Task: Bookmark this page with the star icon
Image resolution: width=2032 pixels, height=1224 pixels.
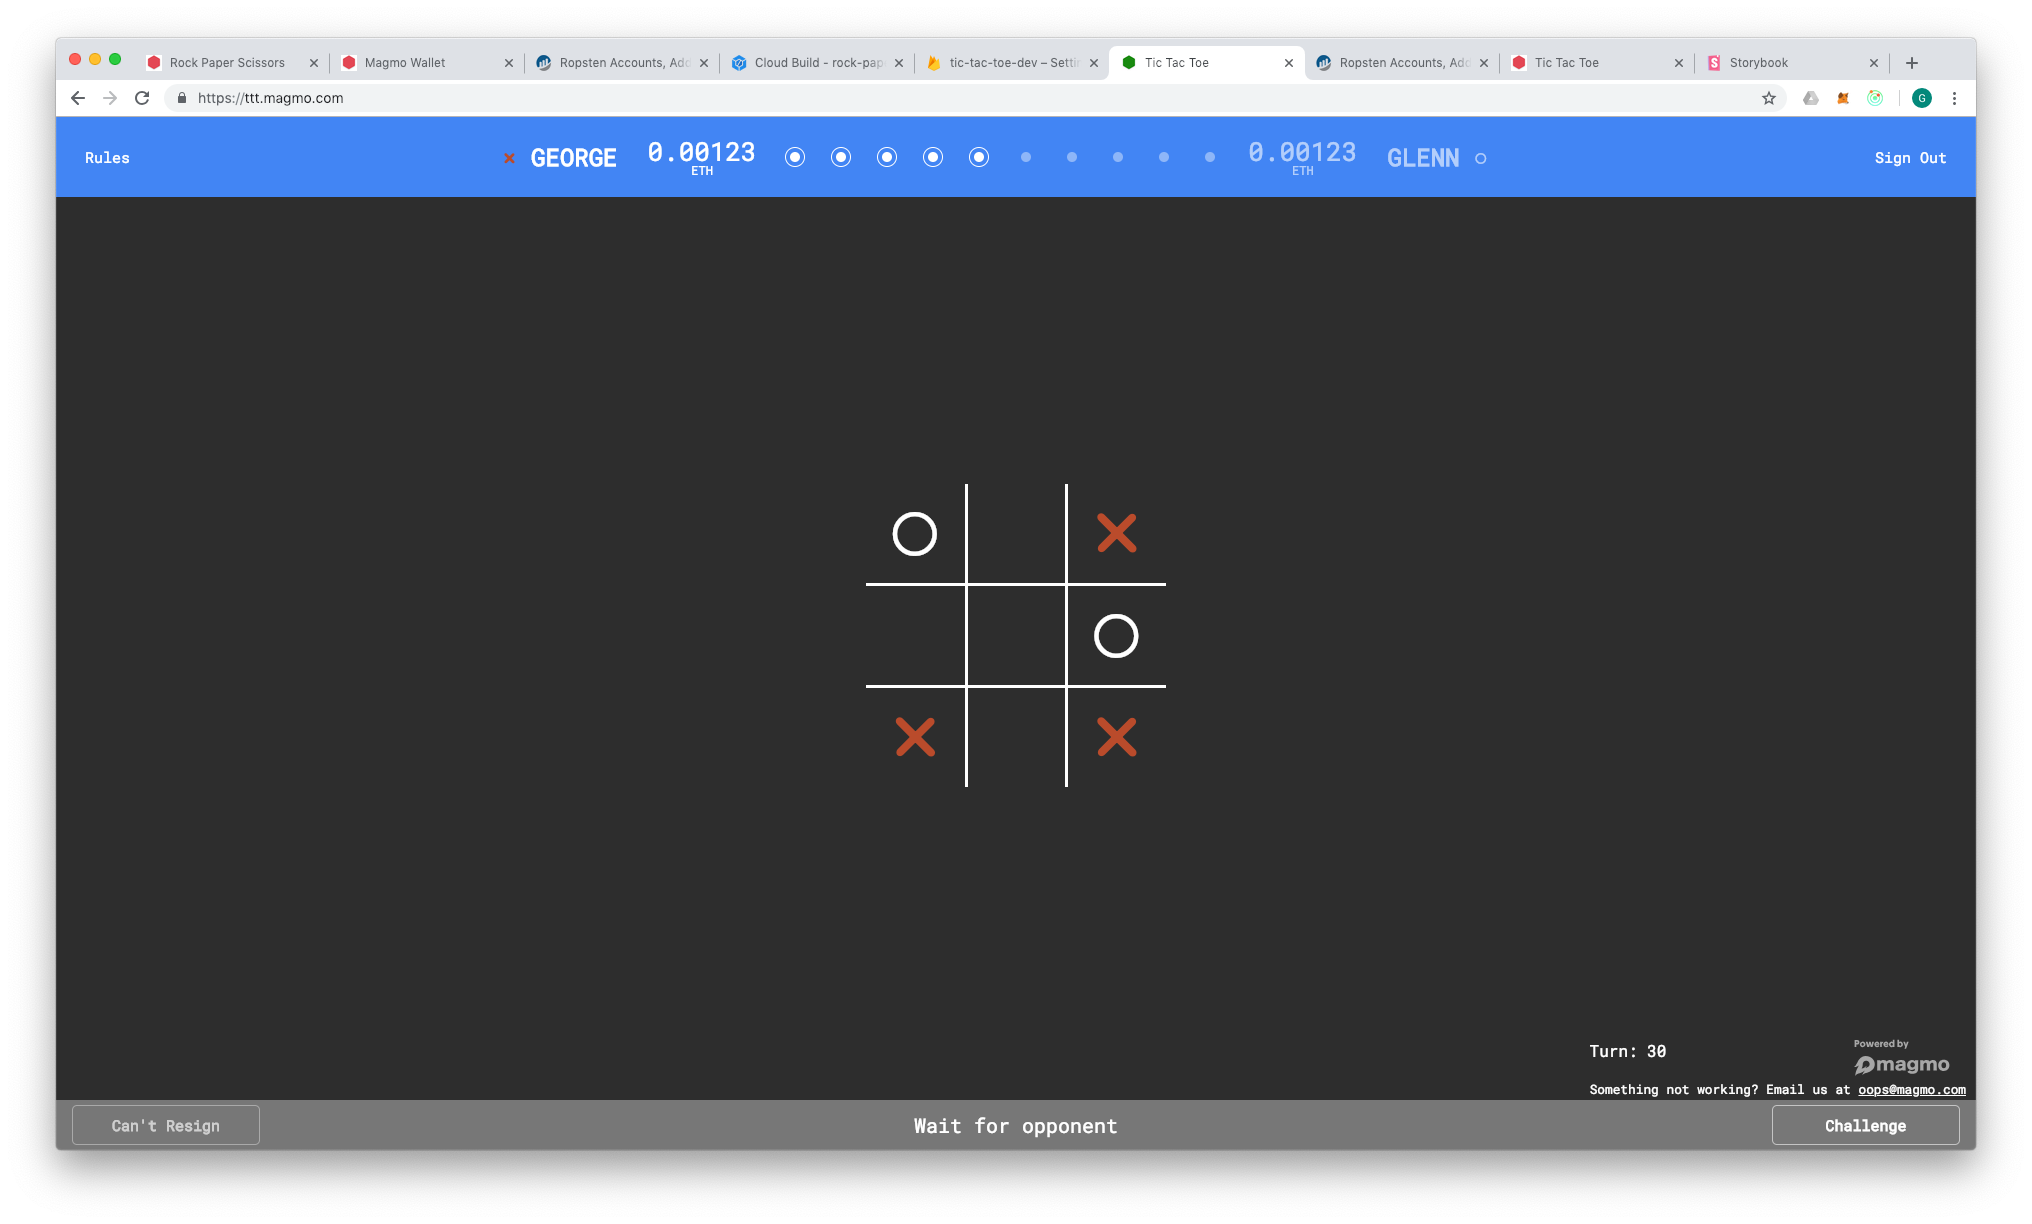Action: (1769, 98)
